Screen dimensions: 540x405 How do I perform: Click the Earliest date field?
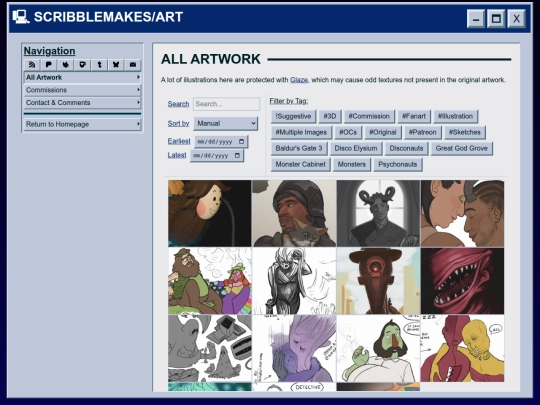point(221,142)
